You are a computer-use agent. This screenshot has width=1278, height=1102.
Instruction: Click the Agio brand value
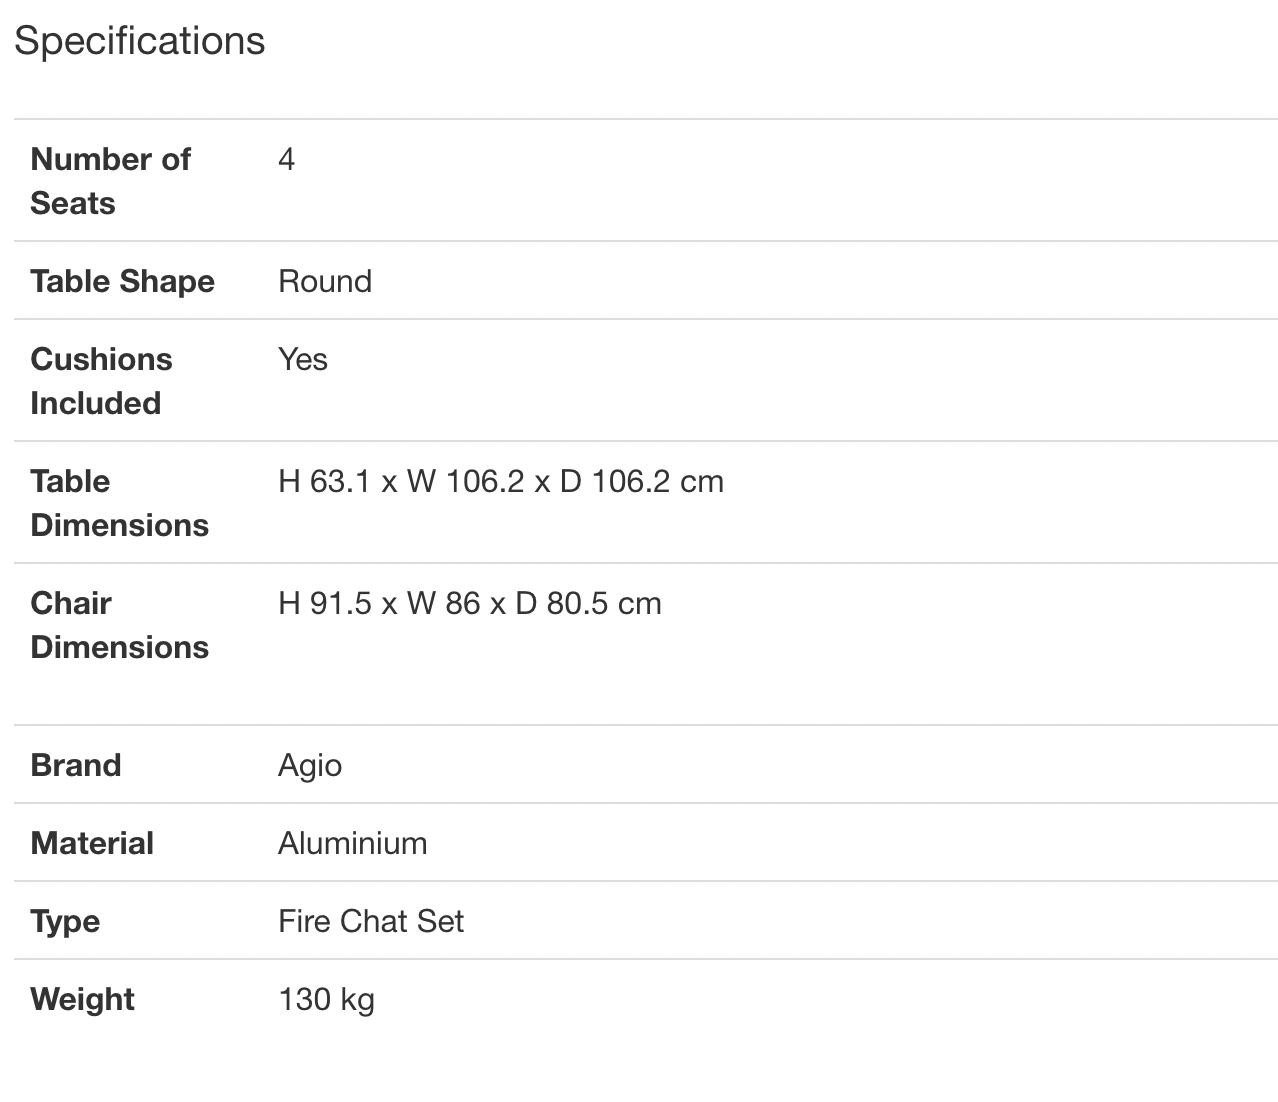click(310, 765)
